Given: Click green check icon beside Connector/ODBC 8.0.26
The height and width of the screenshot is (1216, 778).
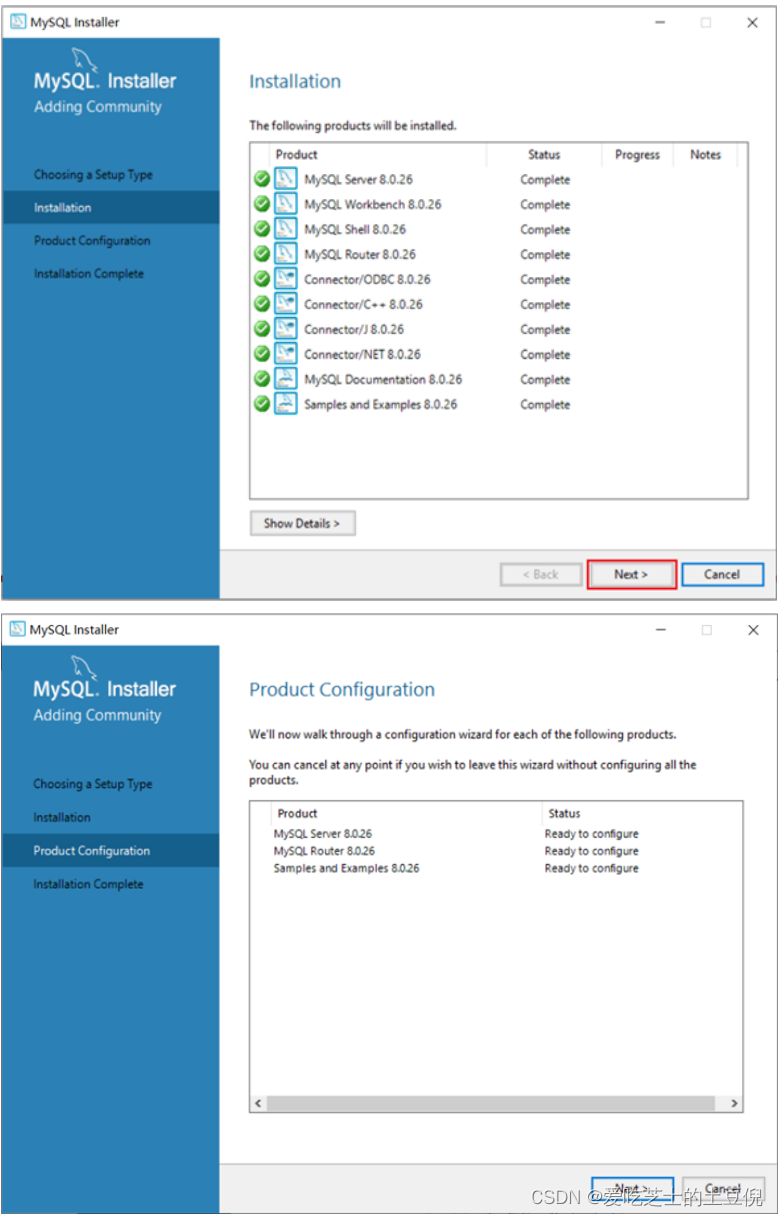Looking at the screenshot, I should 262,279.
